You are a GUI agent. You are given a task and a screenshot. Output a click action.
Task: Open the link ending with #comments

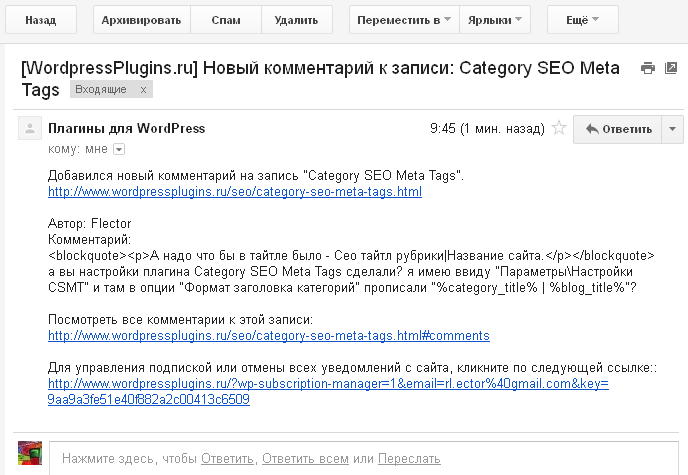click(x=269, y=336)
